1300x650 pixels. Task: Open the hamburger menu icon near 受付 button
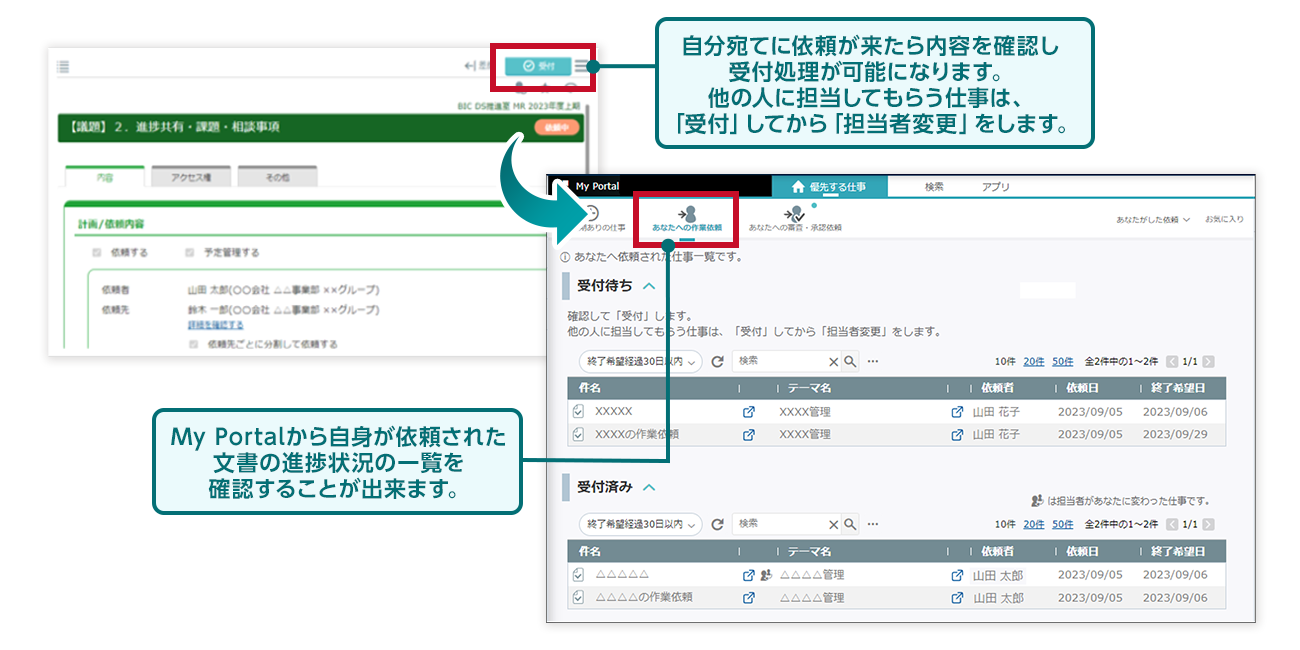[x=582, y=67]
